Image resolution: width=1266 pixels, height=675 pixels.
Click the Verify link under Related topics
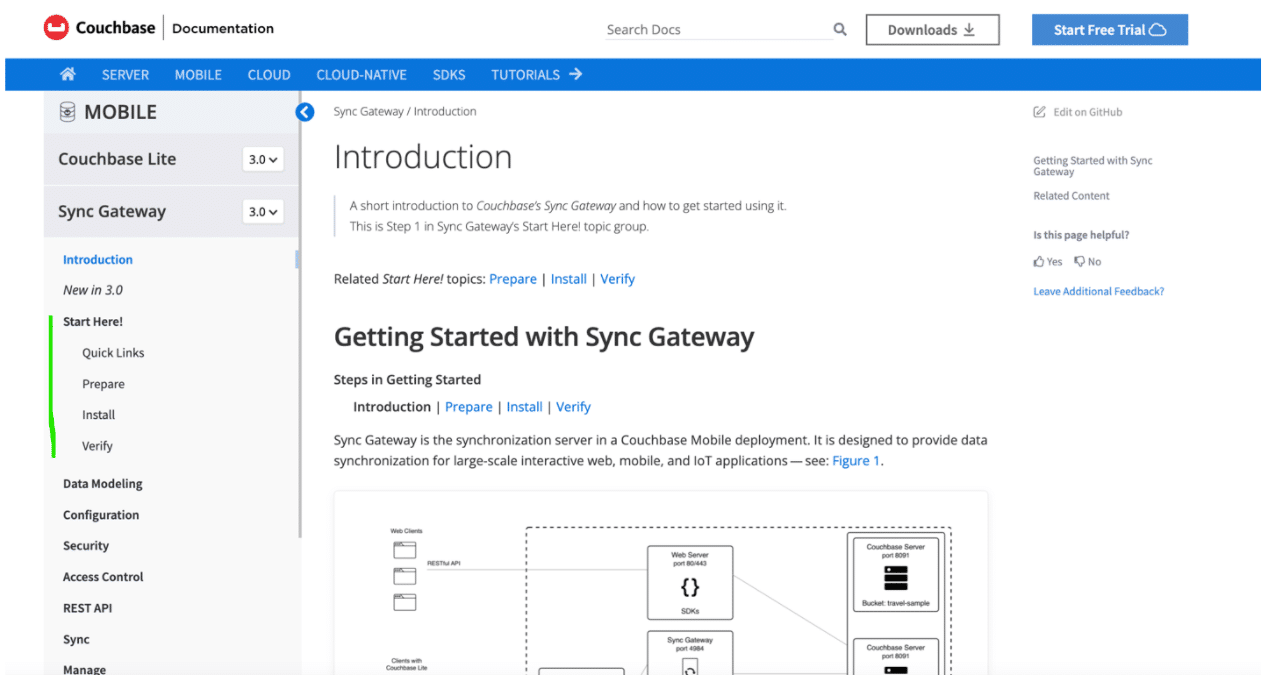point(617,279)
